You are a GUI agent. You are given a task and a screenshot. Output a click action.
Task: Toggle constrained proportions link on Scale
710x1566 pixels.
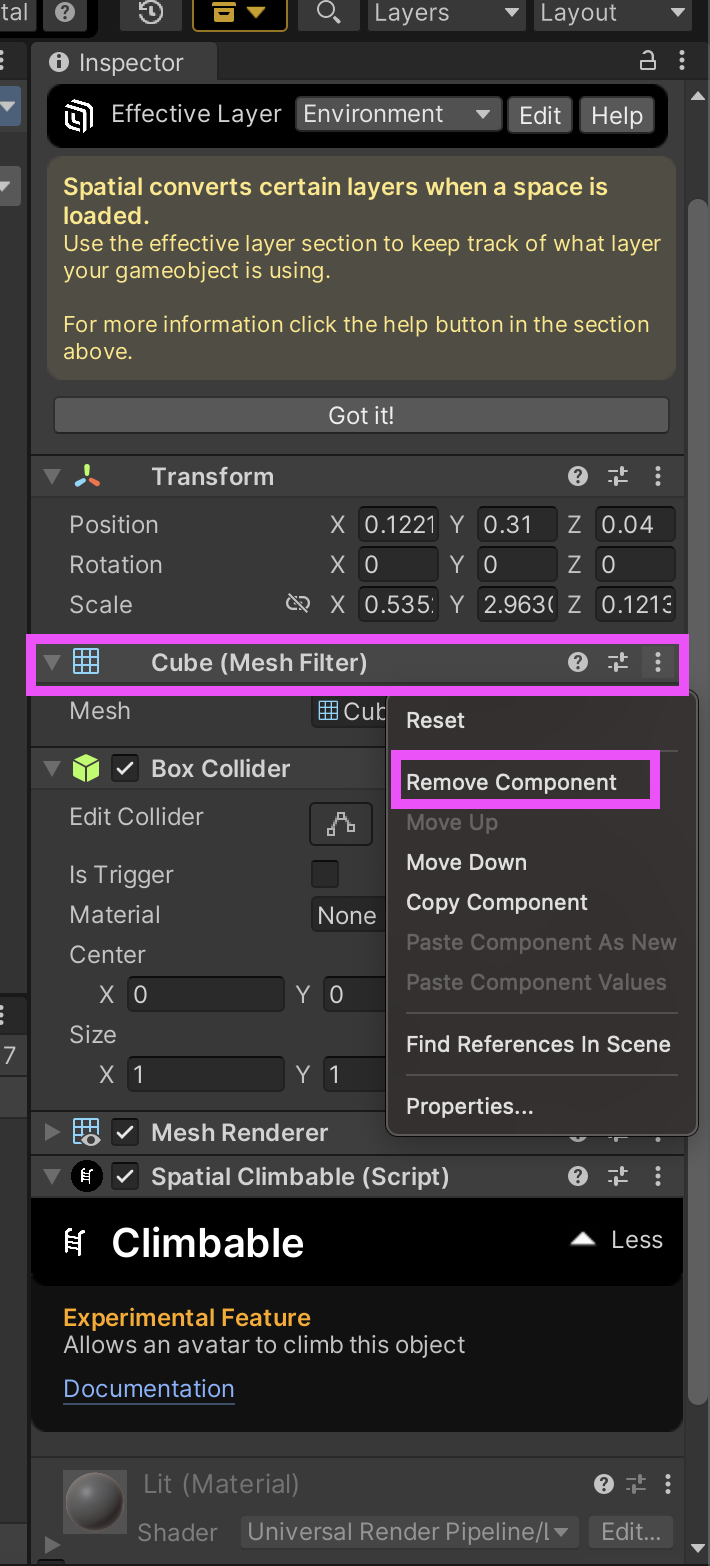pos(298,604)
